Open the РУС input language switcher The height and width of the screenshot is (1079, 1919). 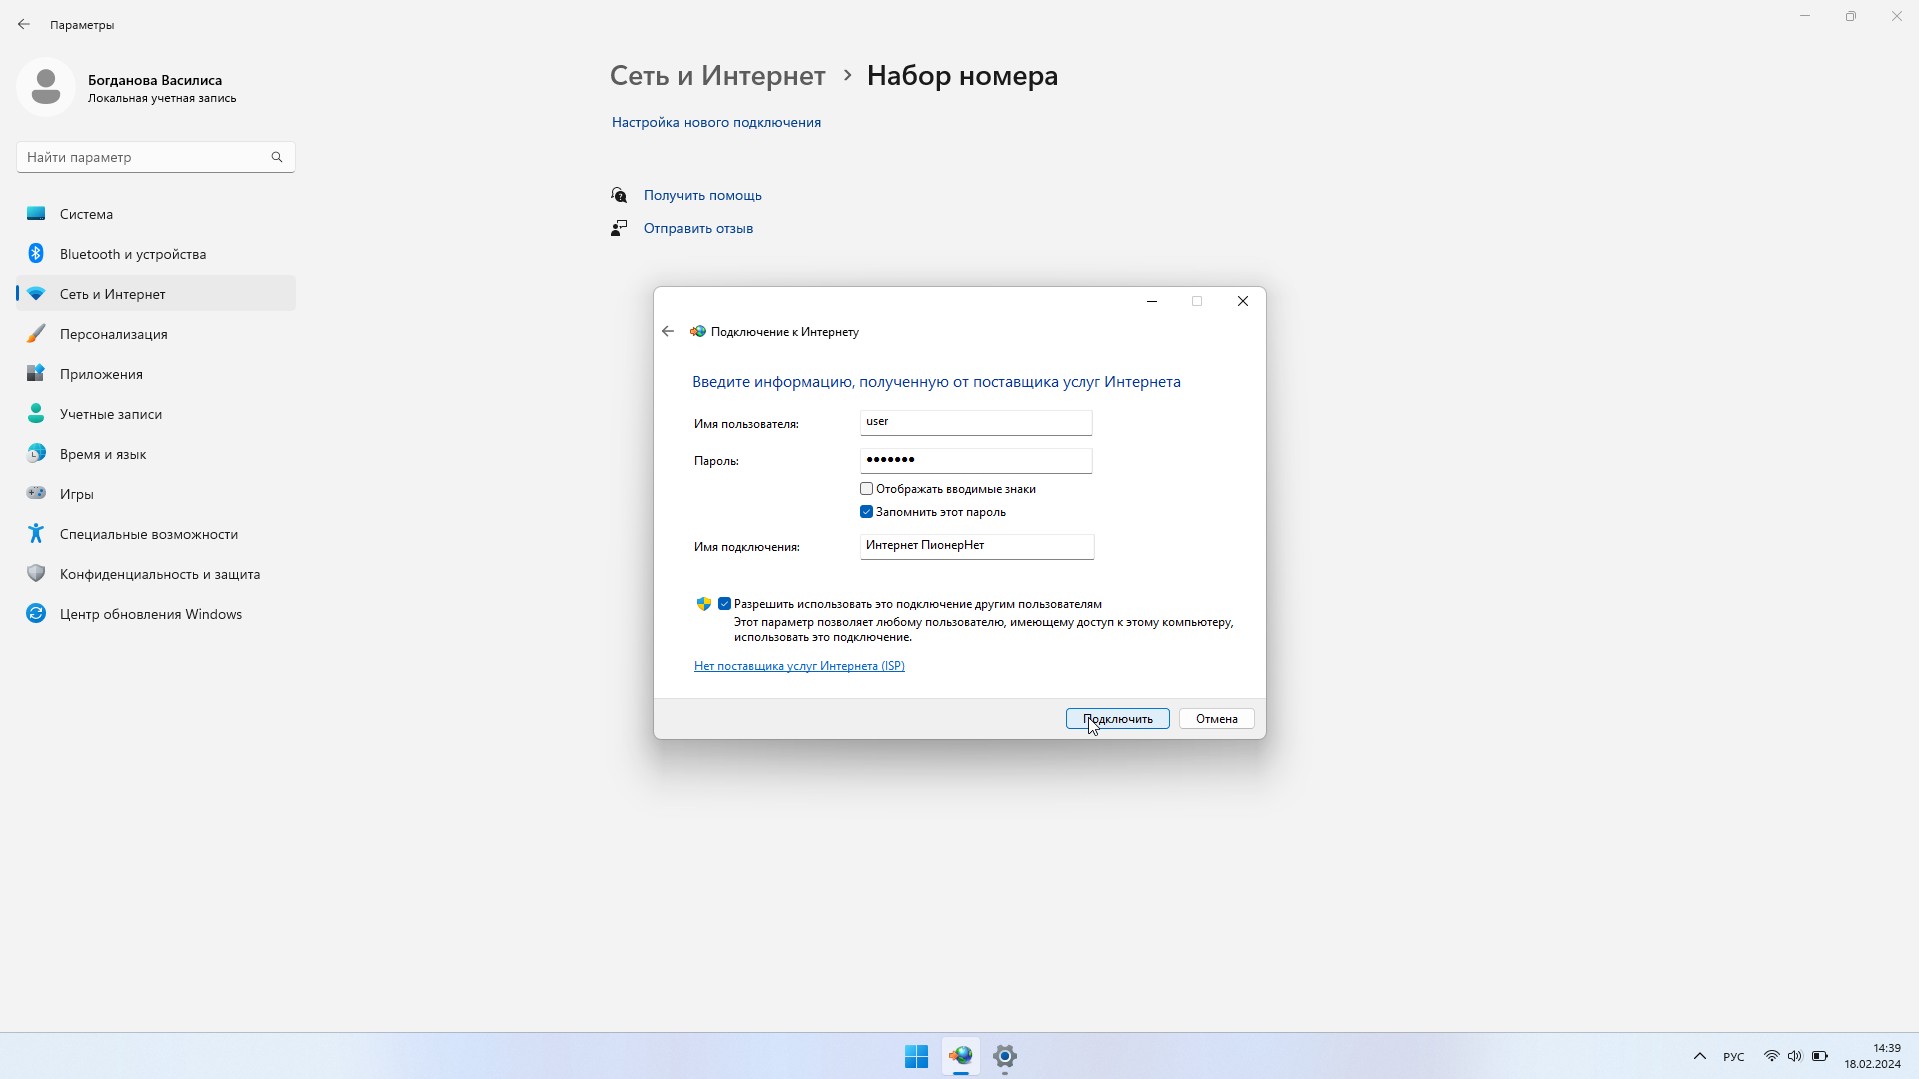[x=1733, y=1057]
